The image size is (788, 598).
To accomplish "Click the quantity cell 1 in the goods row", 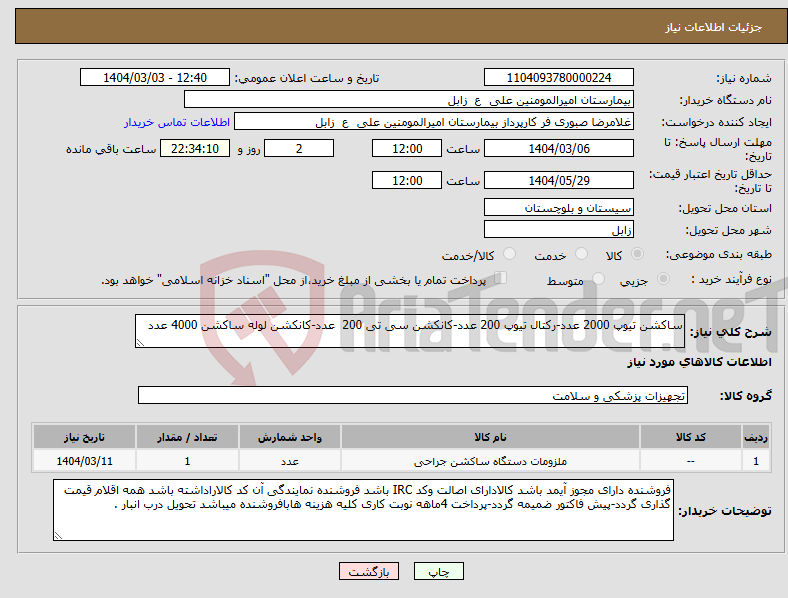I will [x=187, y=461].
